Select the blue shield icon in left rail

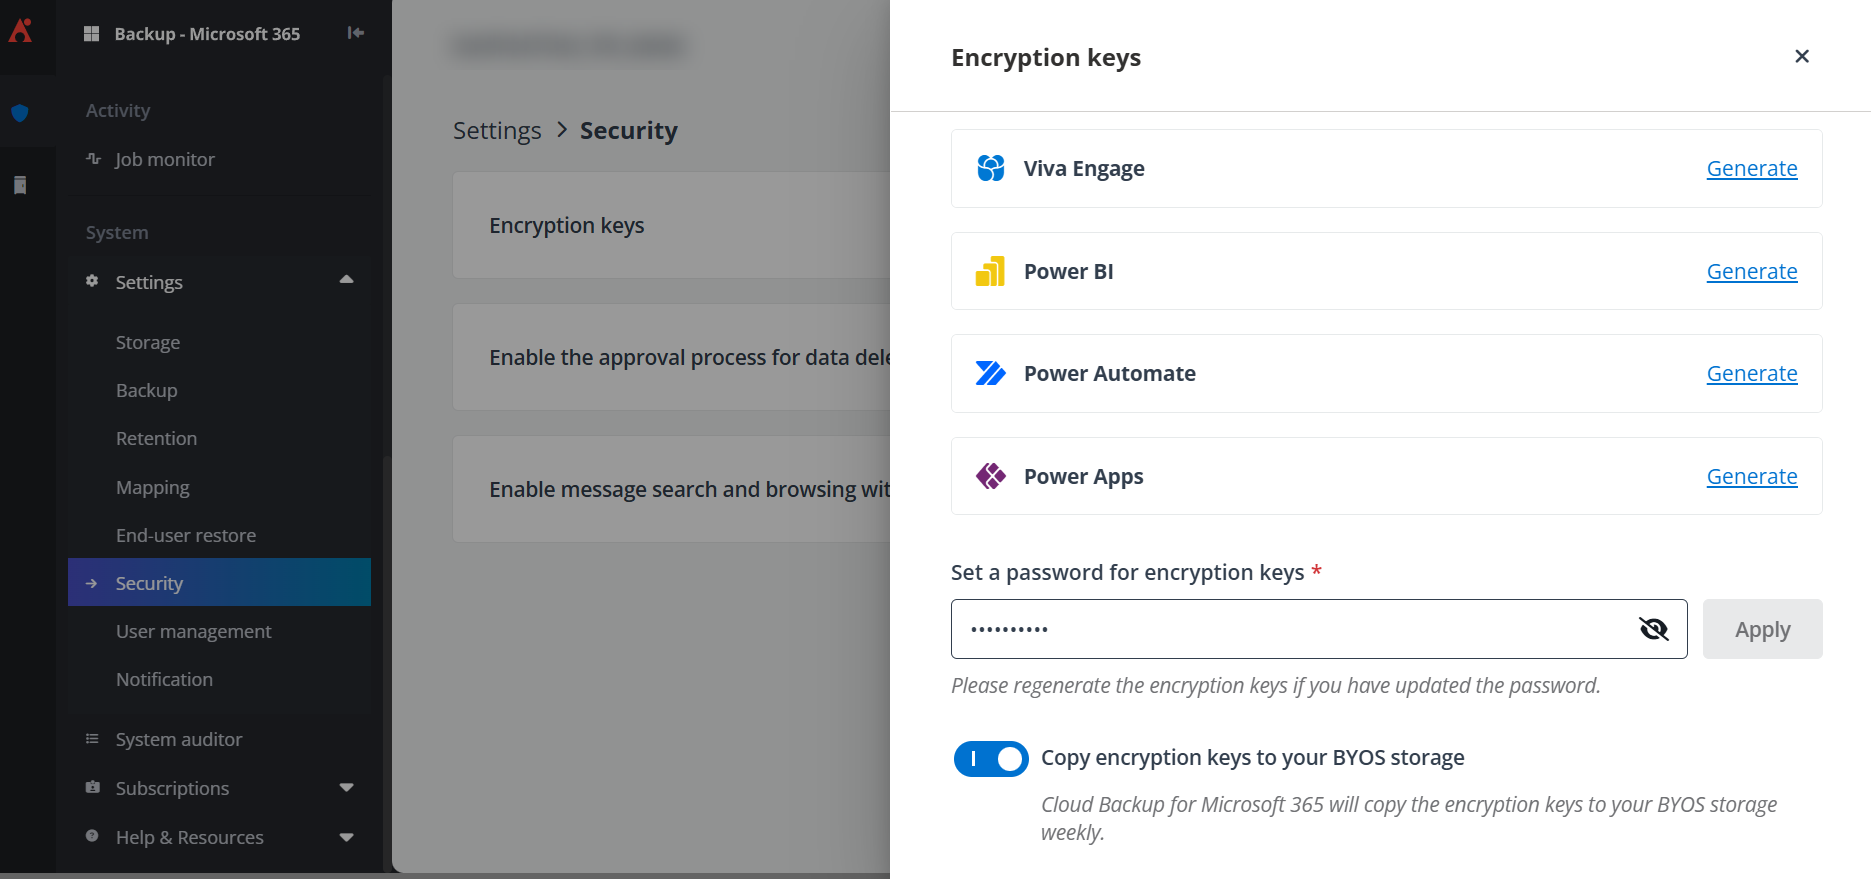click(x=20, y=113)
